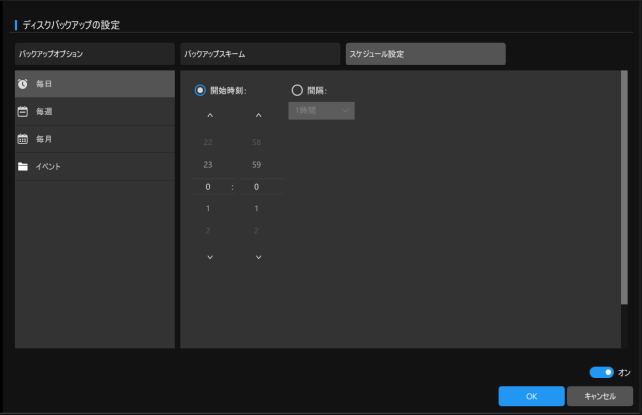Click the calendar icon beside 毎週
Image resolution: width=642 pixels, height=415 pixels.
point(23,111)
